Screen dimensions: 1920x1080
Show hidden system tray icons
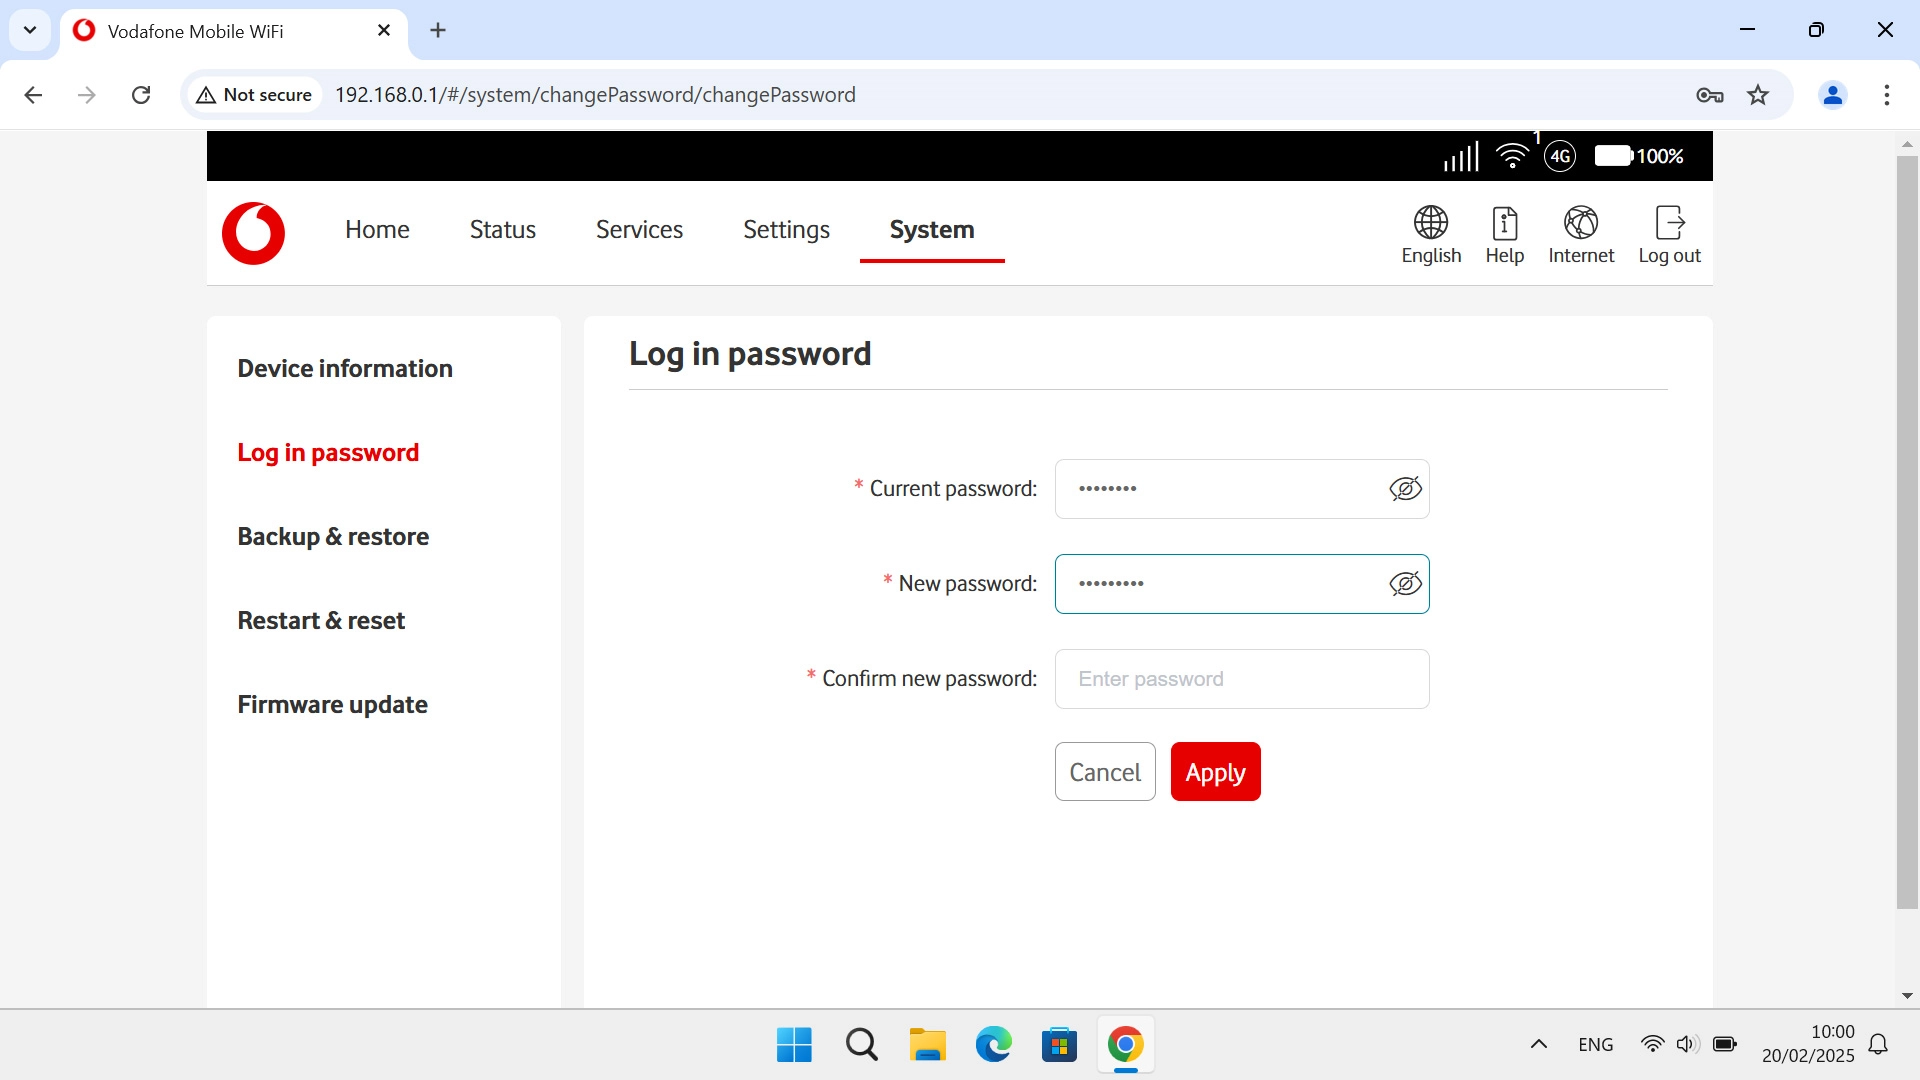1539,1044
